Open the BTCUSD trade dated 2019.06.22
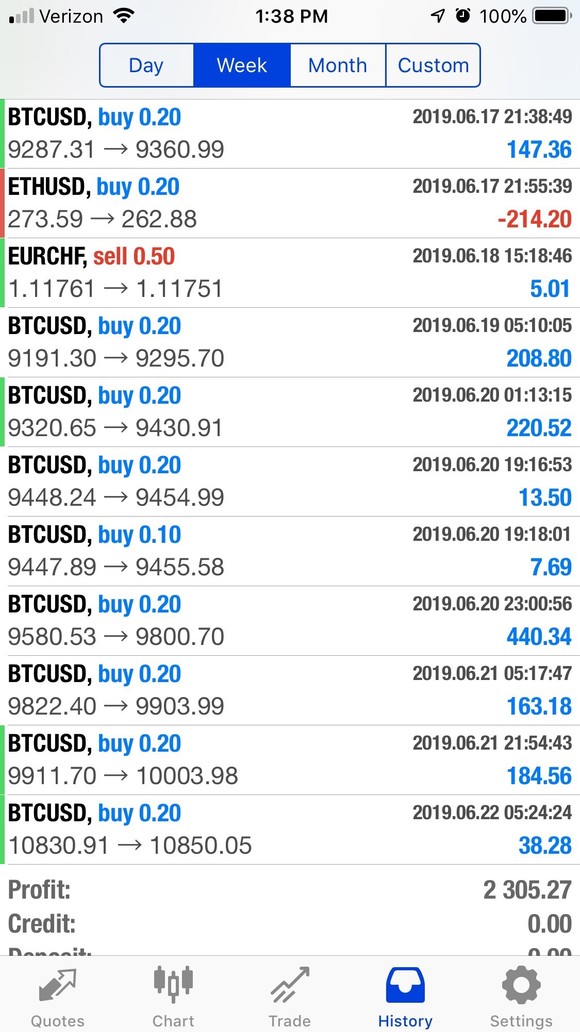 (290, 829)
